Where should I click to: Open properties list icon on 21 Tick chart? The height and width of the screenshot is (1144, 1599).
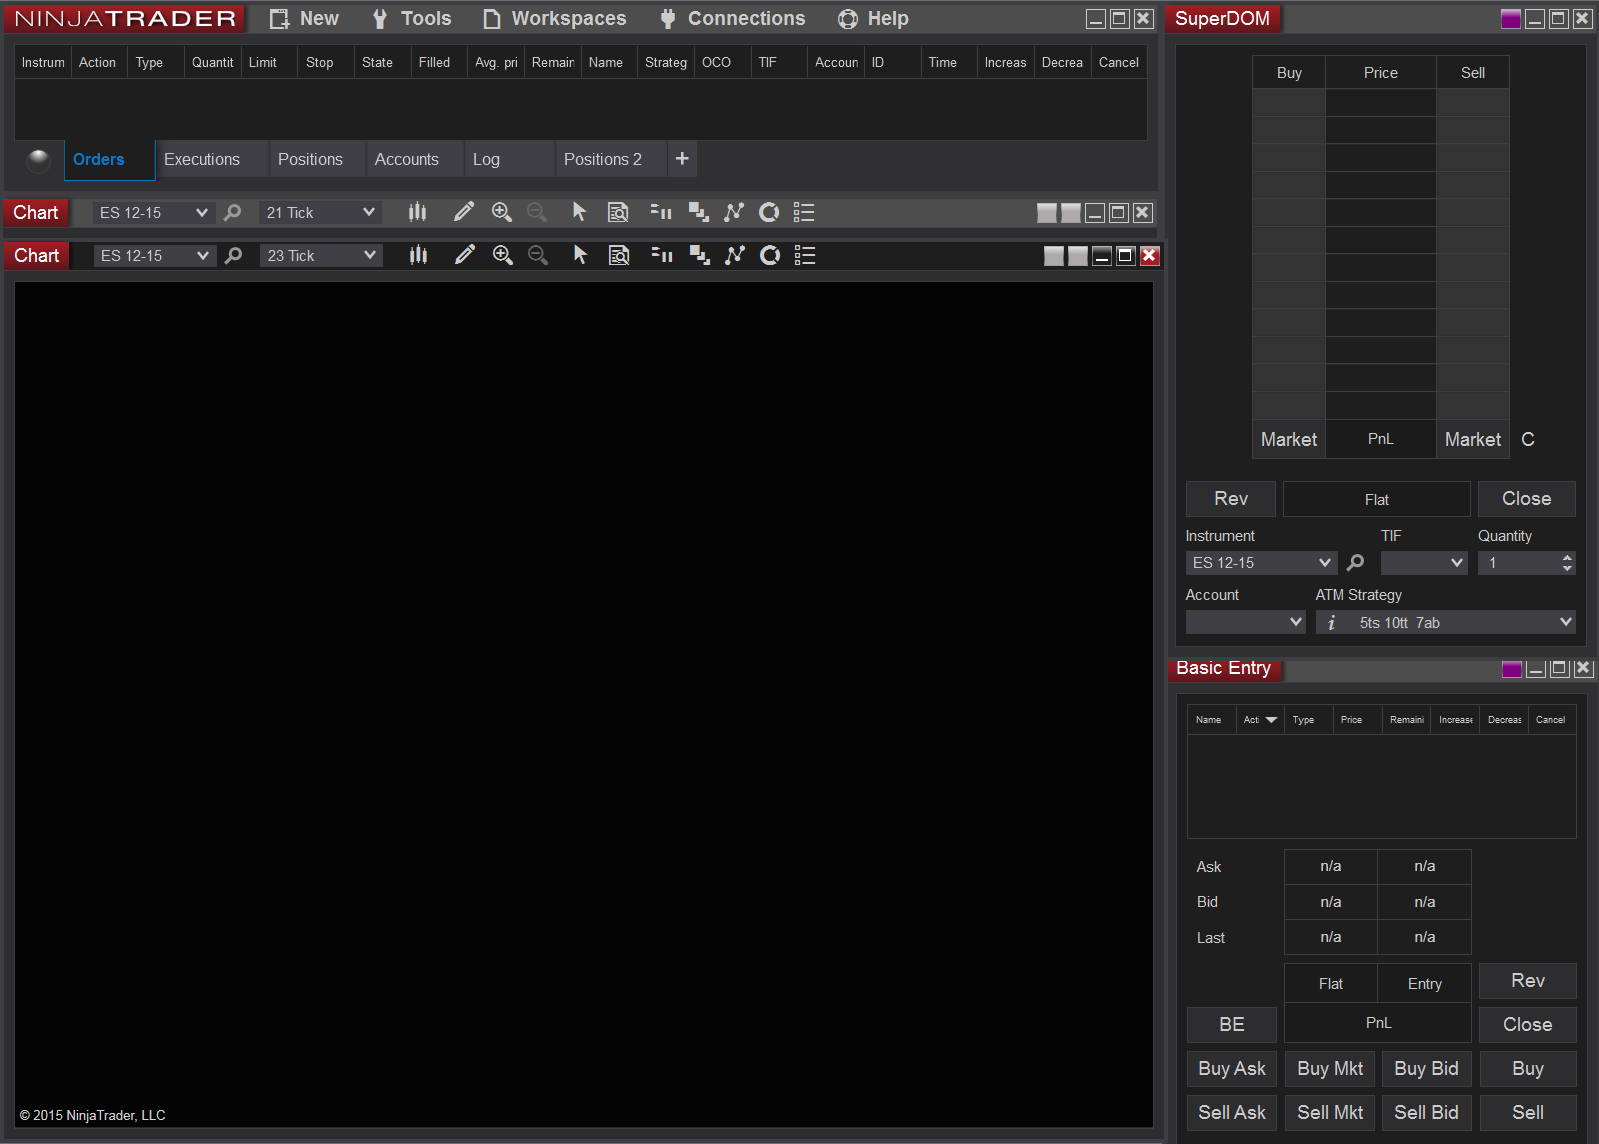point(804,212)
